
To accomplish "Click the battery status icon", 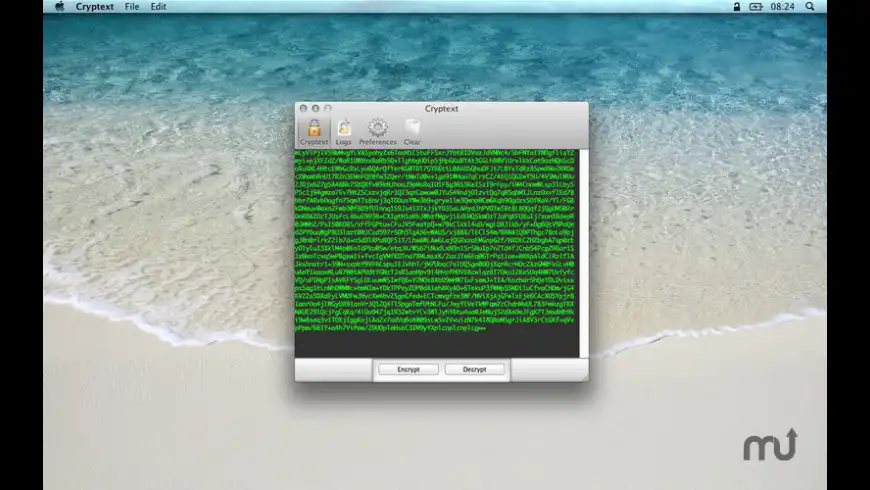I will click(756, 7).
